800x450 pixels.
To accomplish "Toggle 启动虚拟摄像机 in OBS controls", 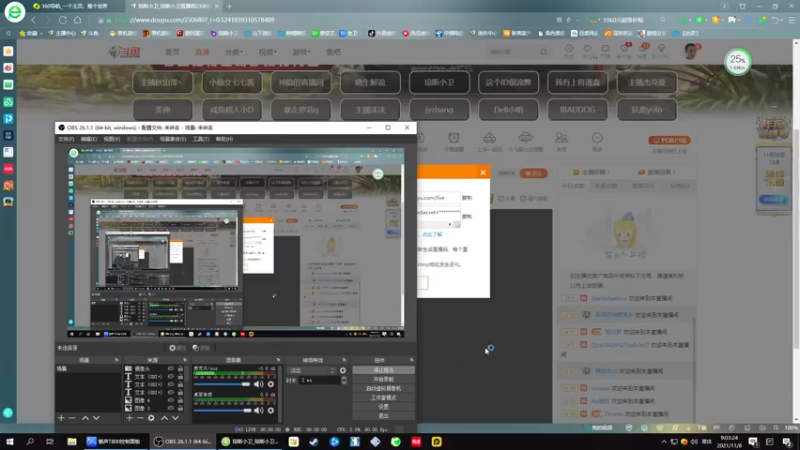I will [x=384, y=388].
